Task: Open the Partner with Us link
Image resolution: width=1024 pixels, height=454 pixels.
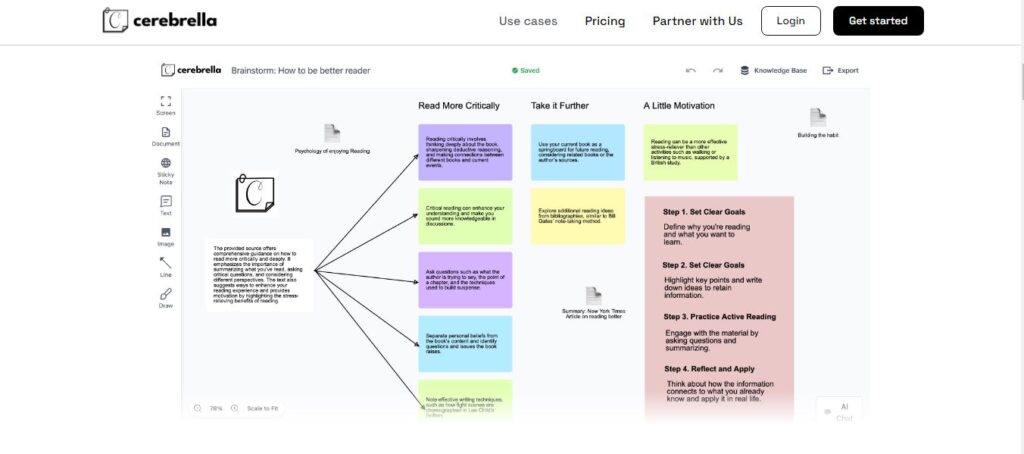Action: [697, 21]
